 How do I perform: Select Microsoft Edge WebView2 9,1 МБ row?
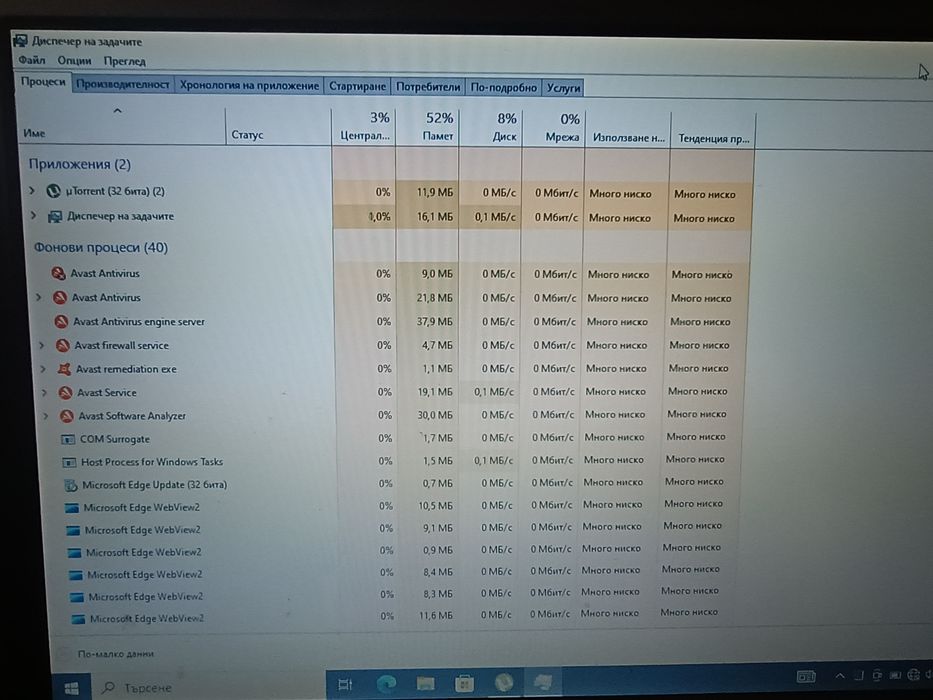[395, 528]
